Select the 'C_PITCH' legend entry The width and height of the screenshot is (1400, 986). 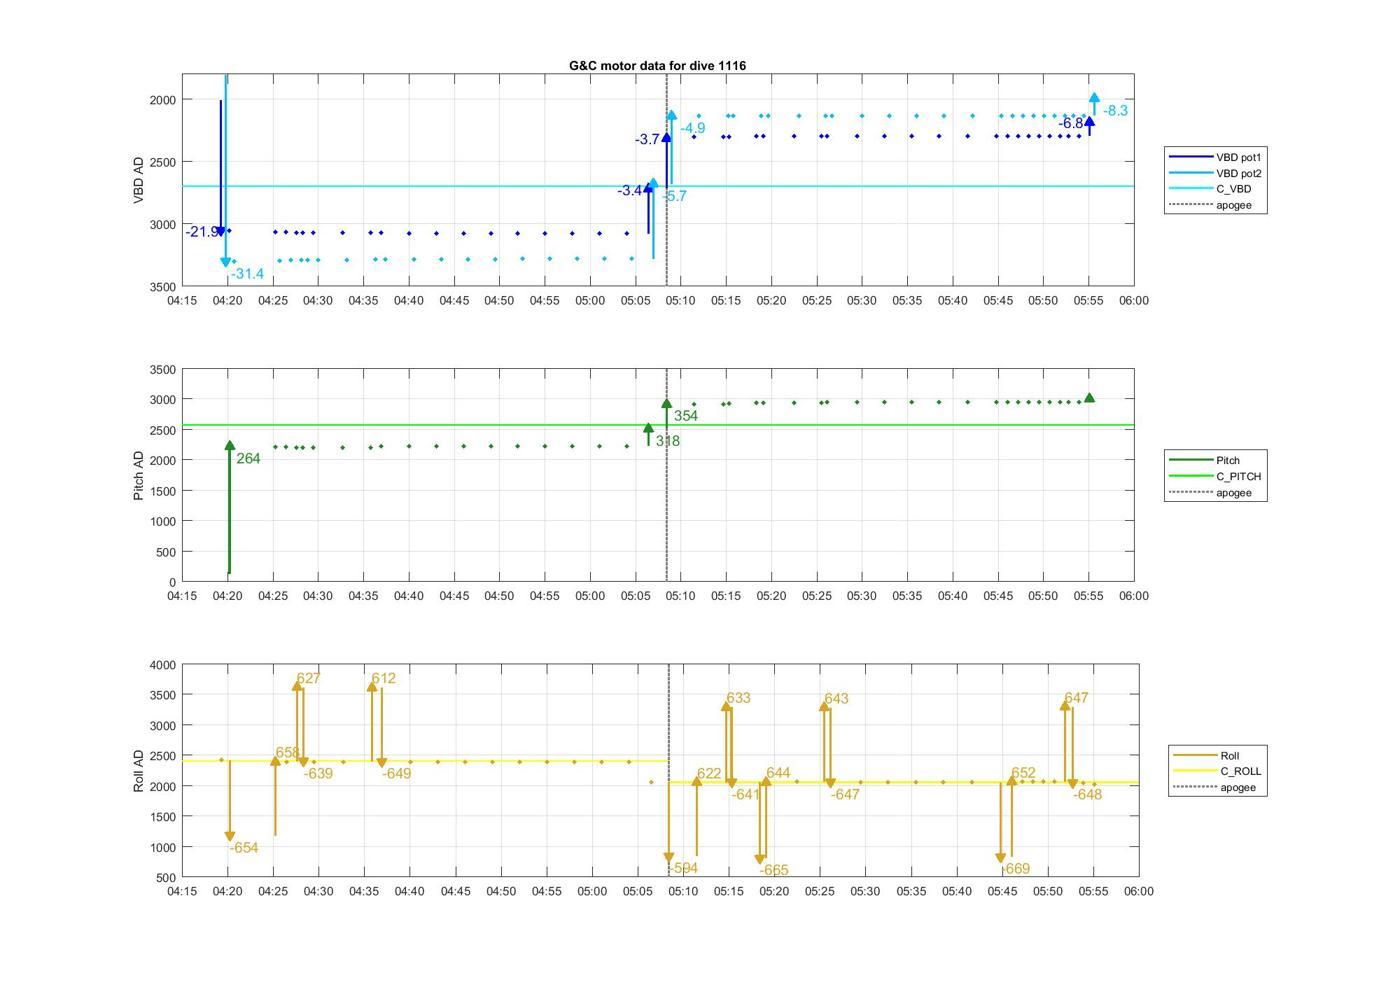1216,476
